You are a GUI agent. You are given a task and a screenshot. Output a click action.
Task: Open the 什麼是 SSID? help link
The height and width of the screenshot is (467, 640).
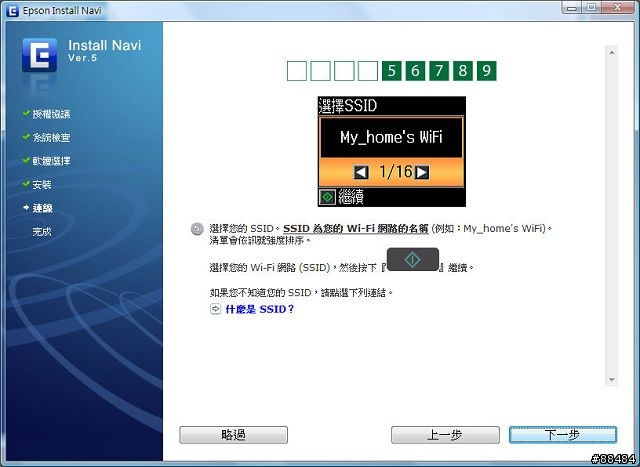[260, 309]
